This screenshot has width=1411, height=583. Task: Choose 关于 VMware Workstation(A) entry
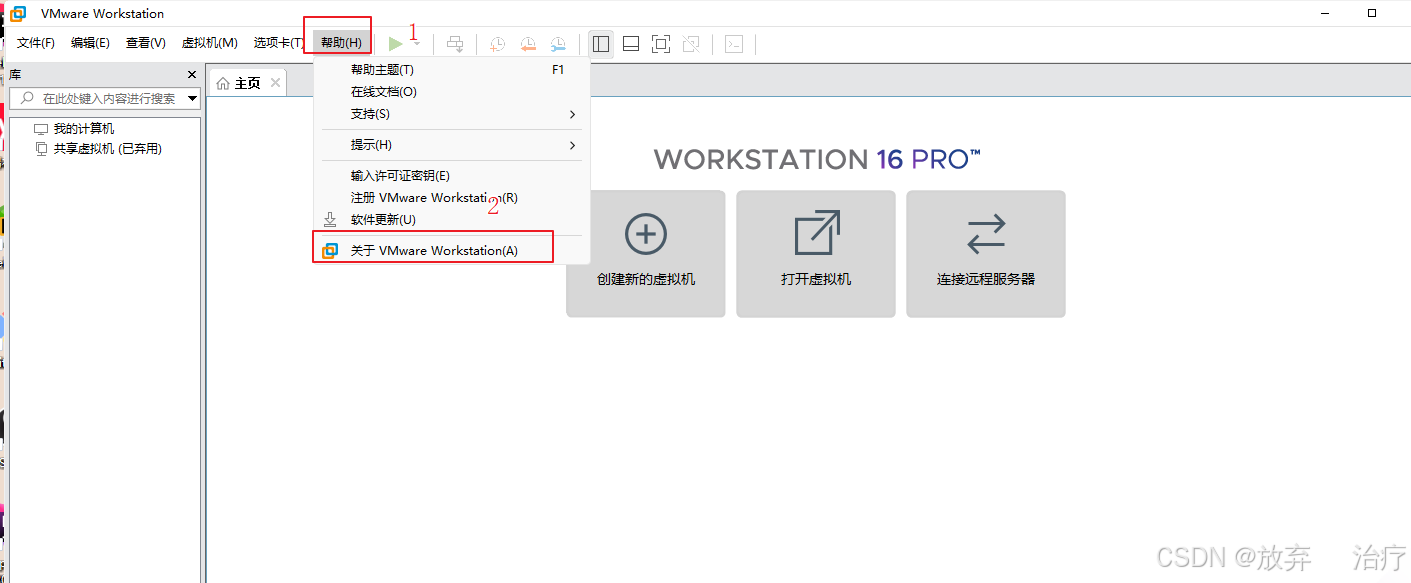(x=452, y=251)
